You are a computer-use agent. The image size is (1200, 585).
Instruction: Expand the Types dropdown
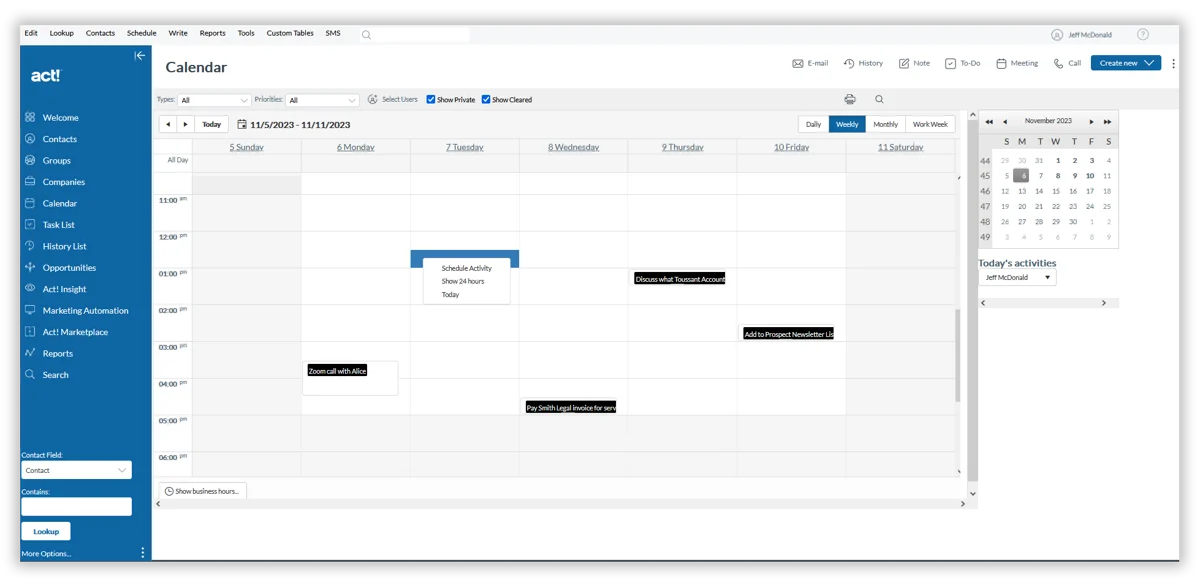(x=215, y=100)
